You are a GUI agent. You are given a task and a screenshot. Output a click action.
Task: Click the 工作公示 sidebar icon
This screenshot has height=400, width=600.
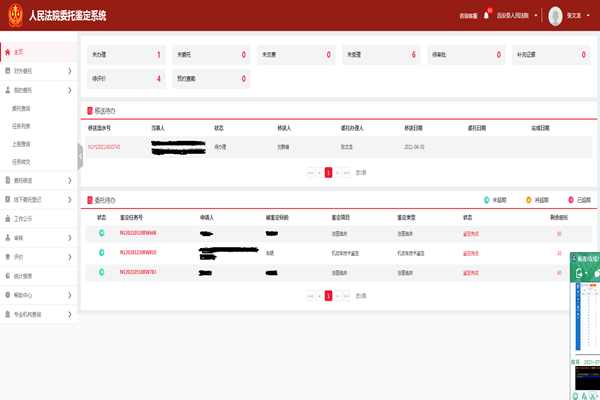coord(7,217)
